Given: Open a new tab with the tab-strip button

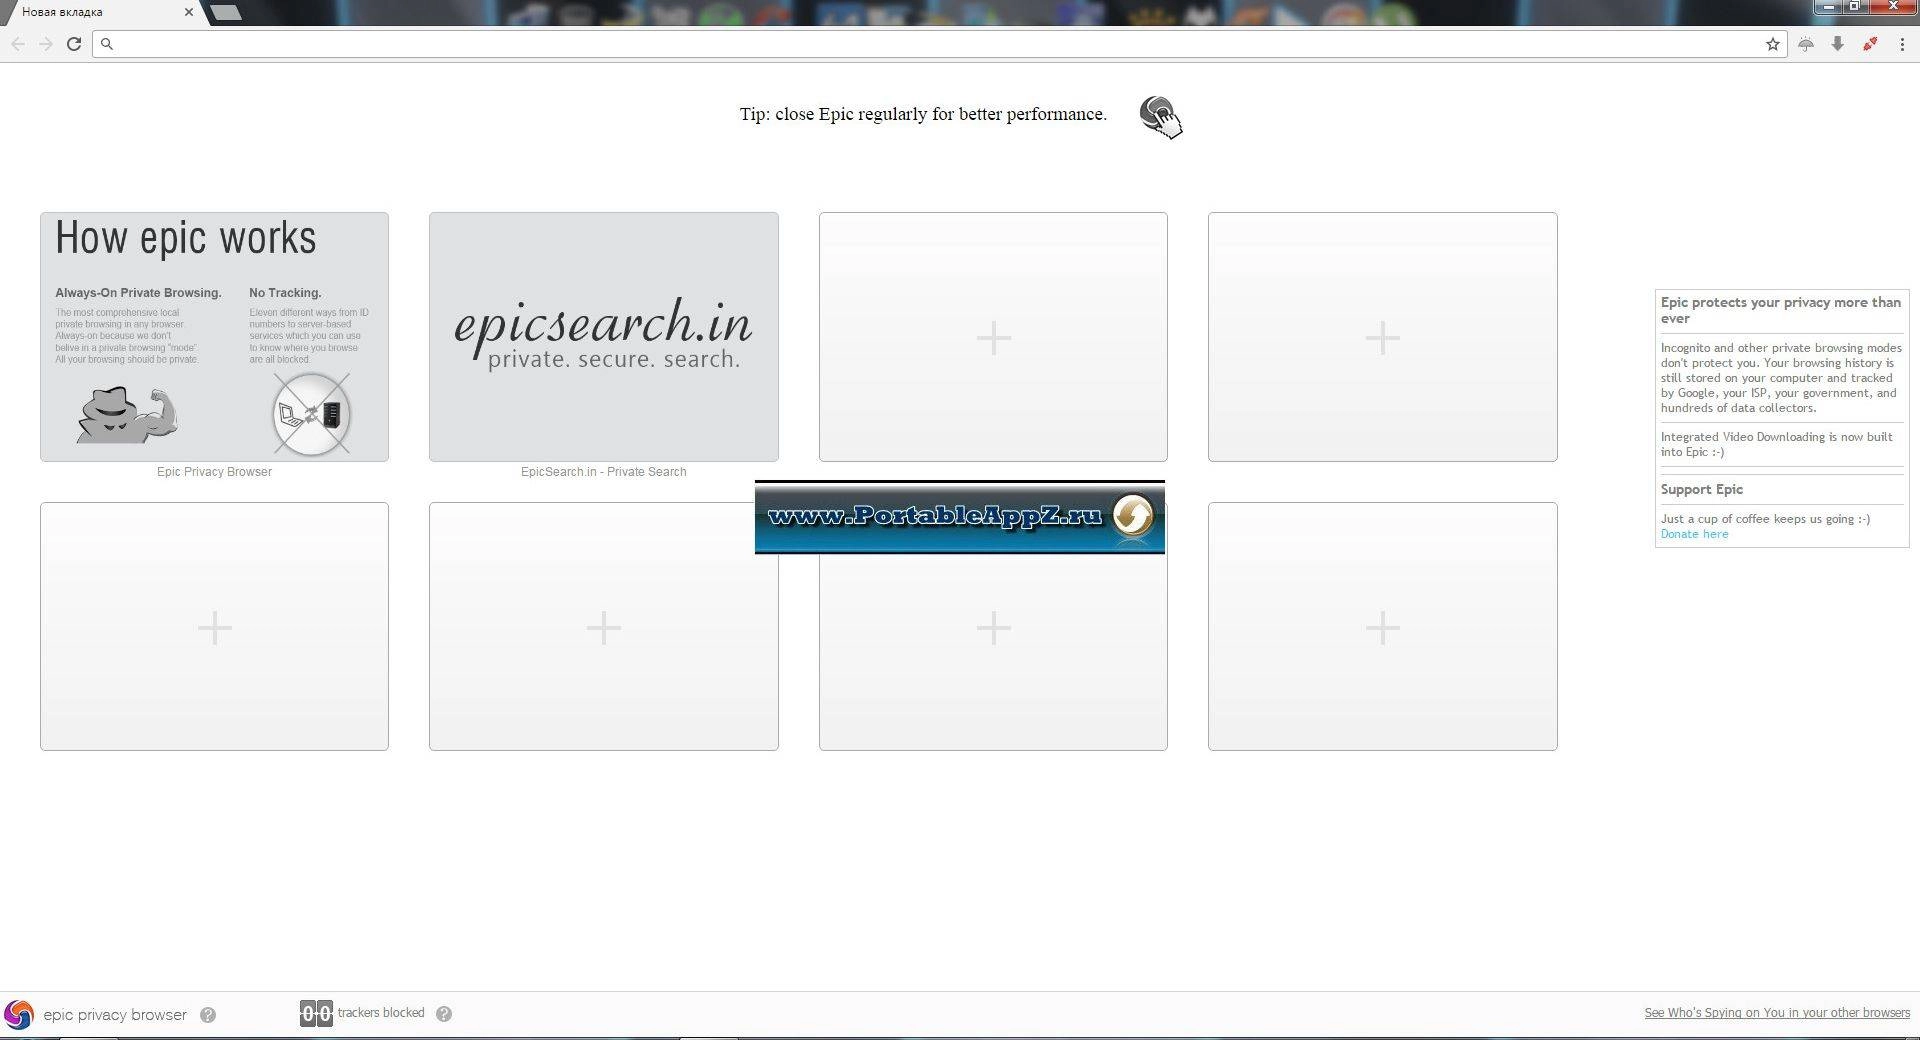Looking at the screenshot, I should (x=226, y=12).
